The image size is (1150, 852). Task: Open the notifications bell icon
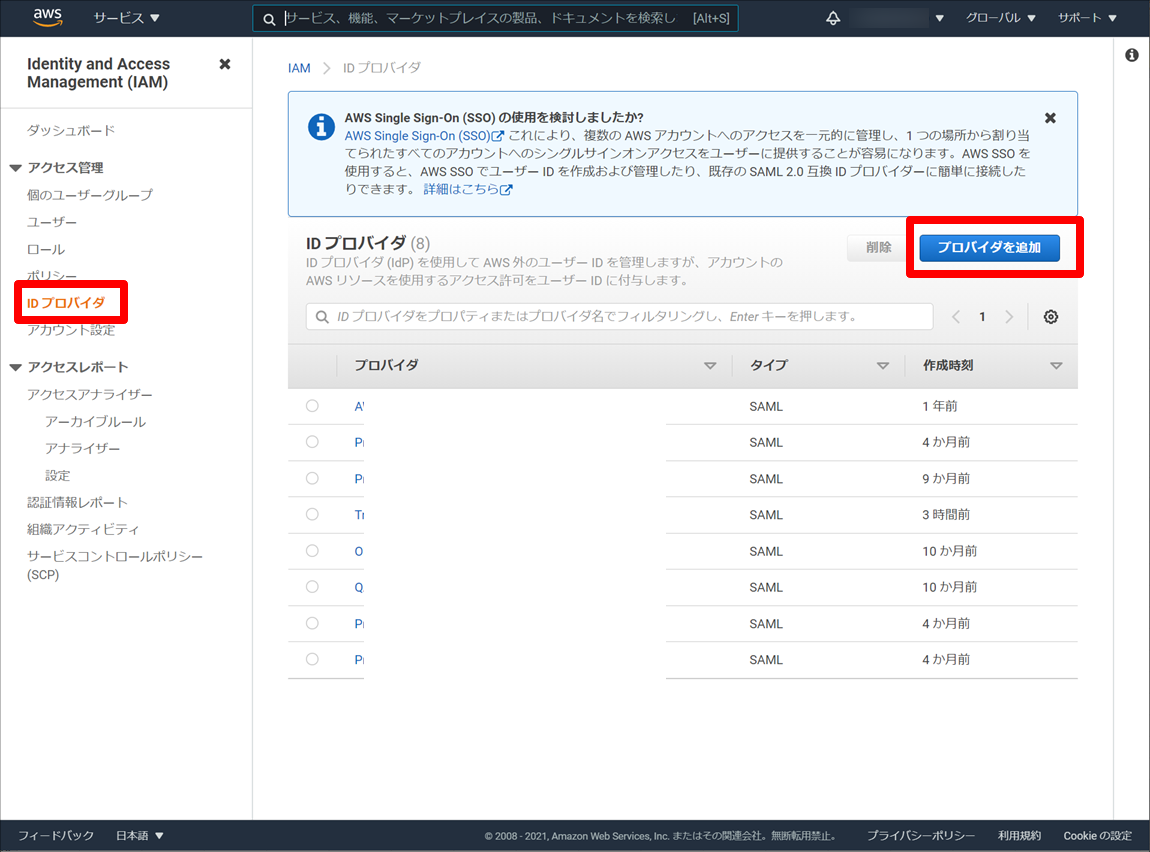832,18
